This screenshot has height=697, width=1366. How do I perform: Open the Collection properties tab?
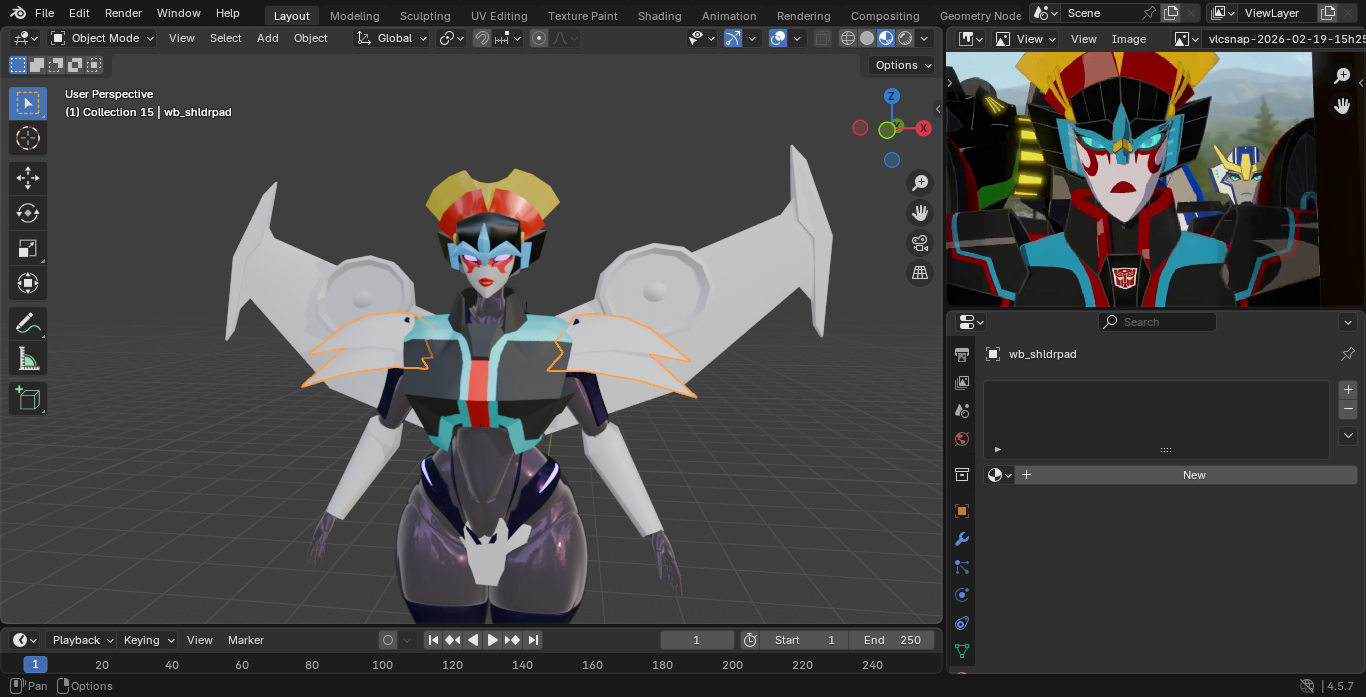(x=962, y=474)
